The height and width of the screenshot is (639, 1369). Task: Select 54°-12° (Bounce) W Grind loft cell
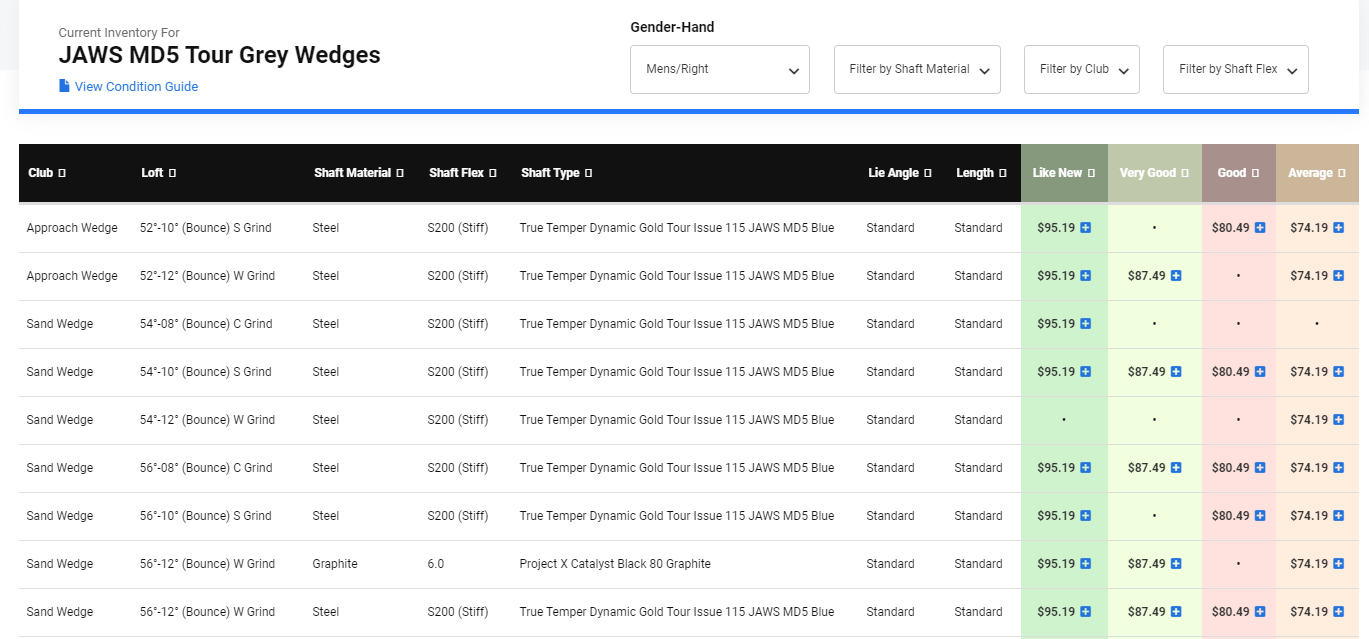pyautogui.click(x=207, y=420)
